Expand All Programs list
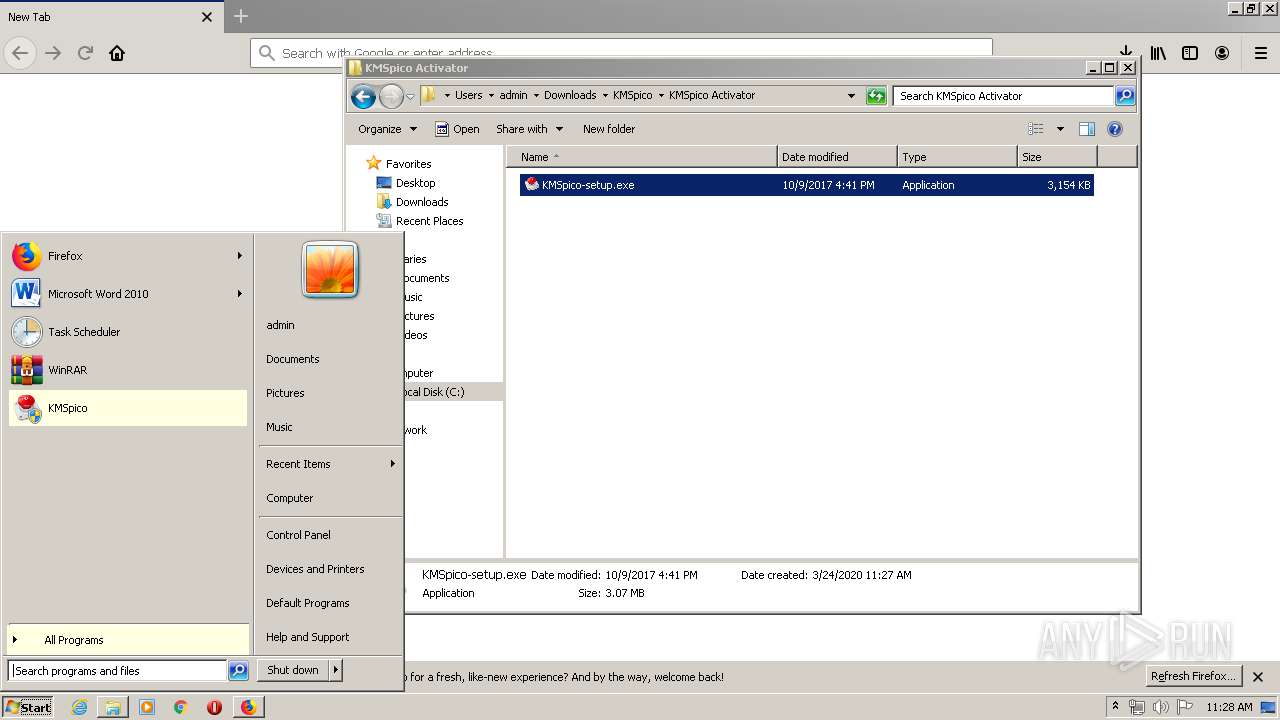 point(128,640)
